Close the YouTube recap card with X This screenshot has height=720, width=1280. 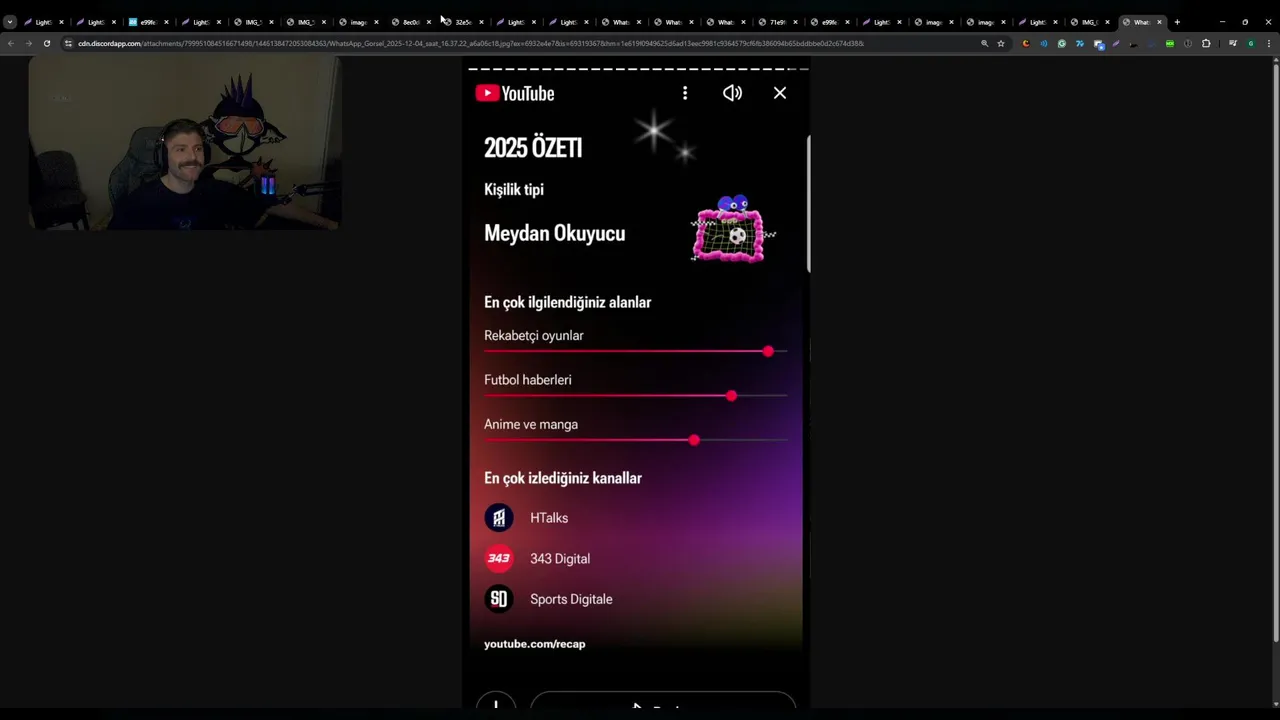(x=780, y=93)
